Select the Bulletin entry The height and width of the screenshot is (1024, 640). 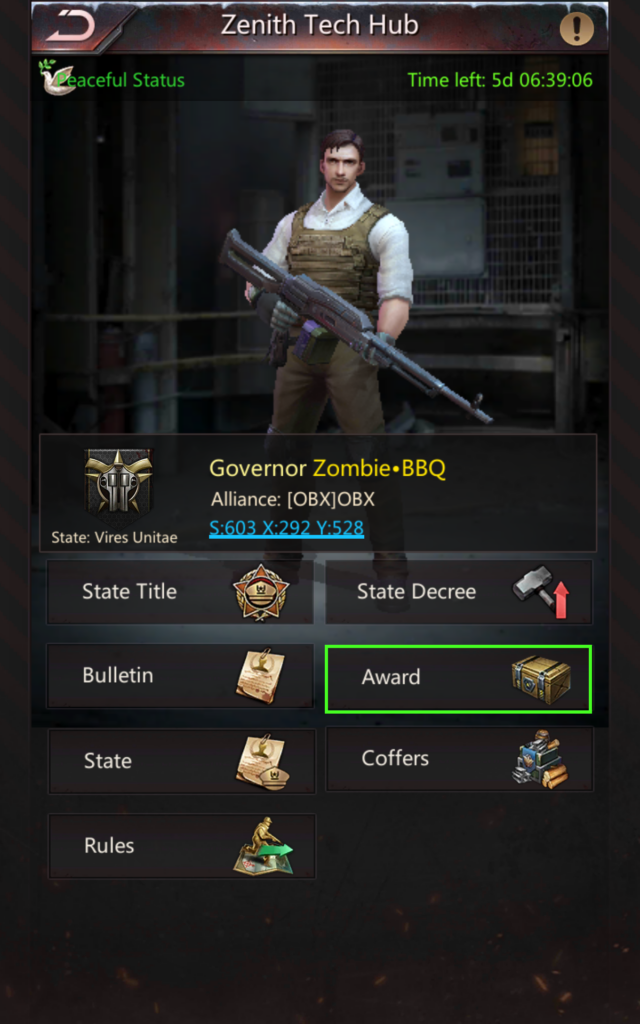[x=180, y=676]
